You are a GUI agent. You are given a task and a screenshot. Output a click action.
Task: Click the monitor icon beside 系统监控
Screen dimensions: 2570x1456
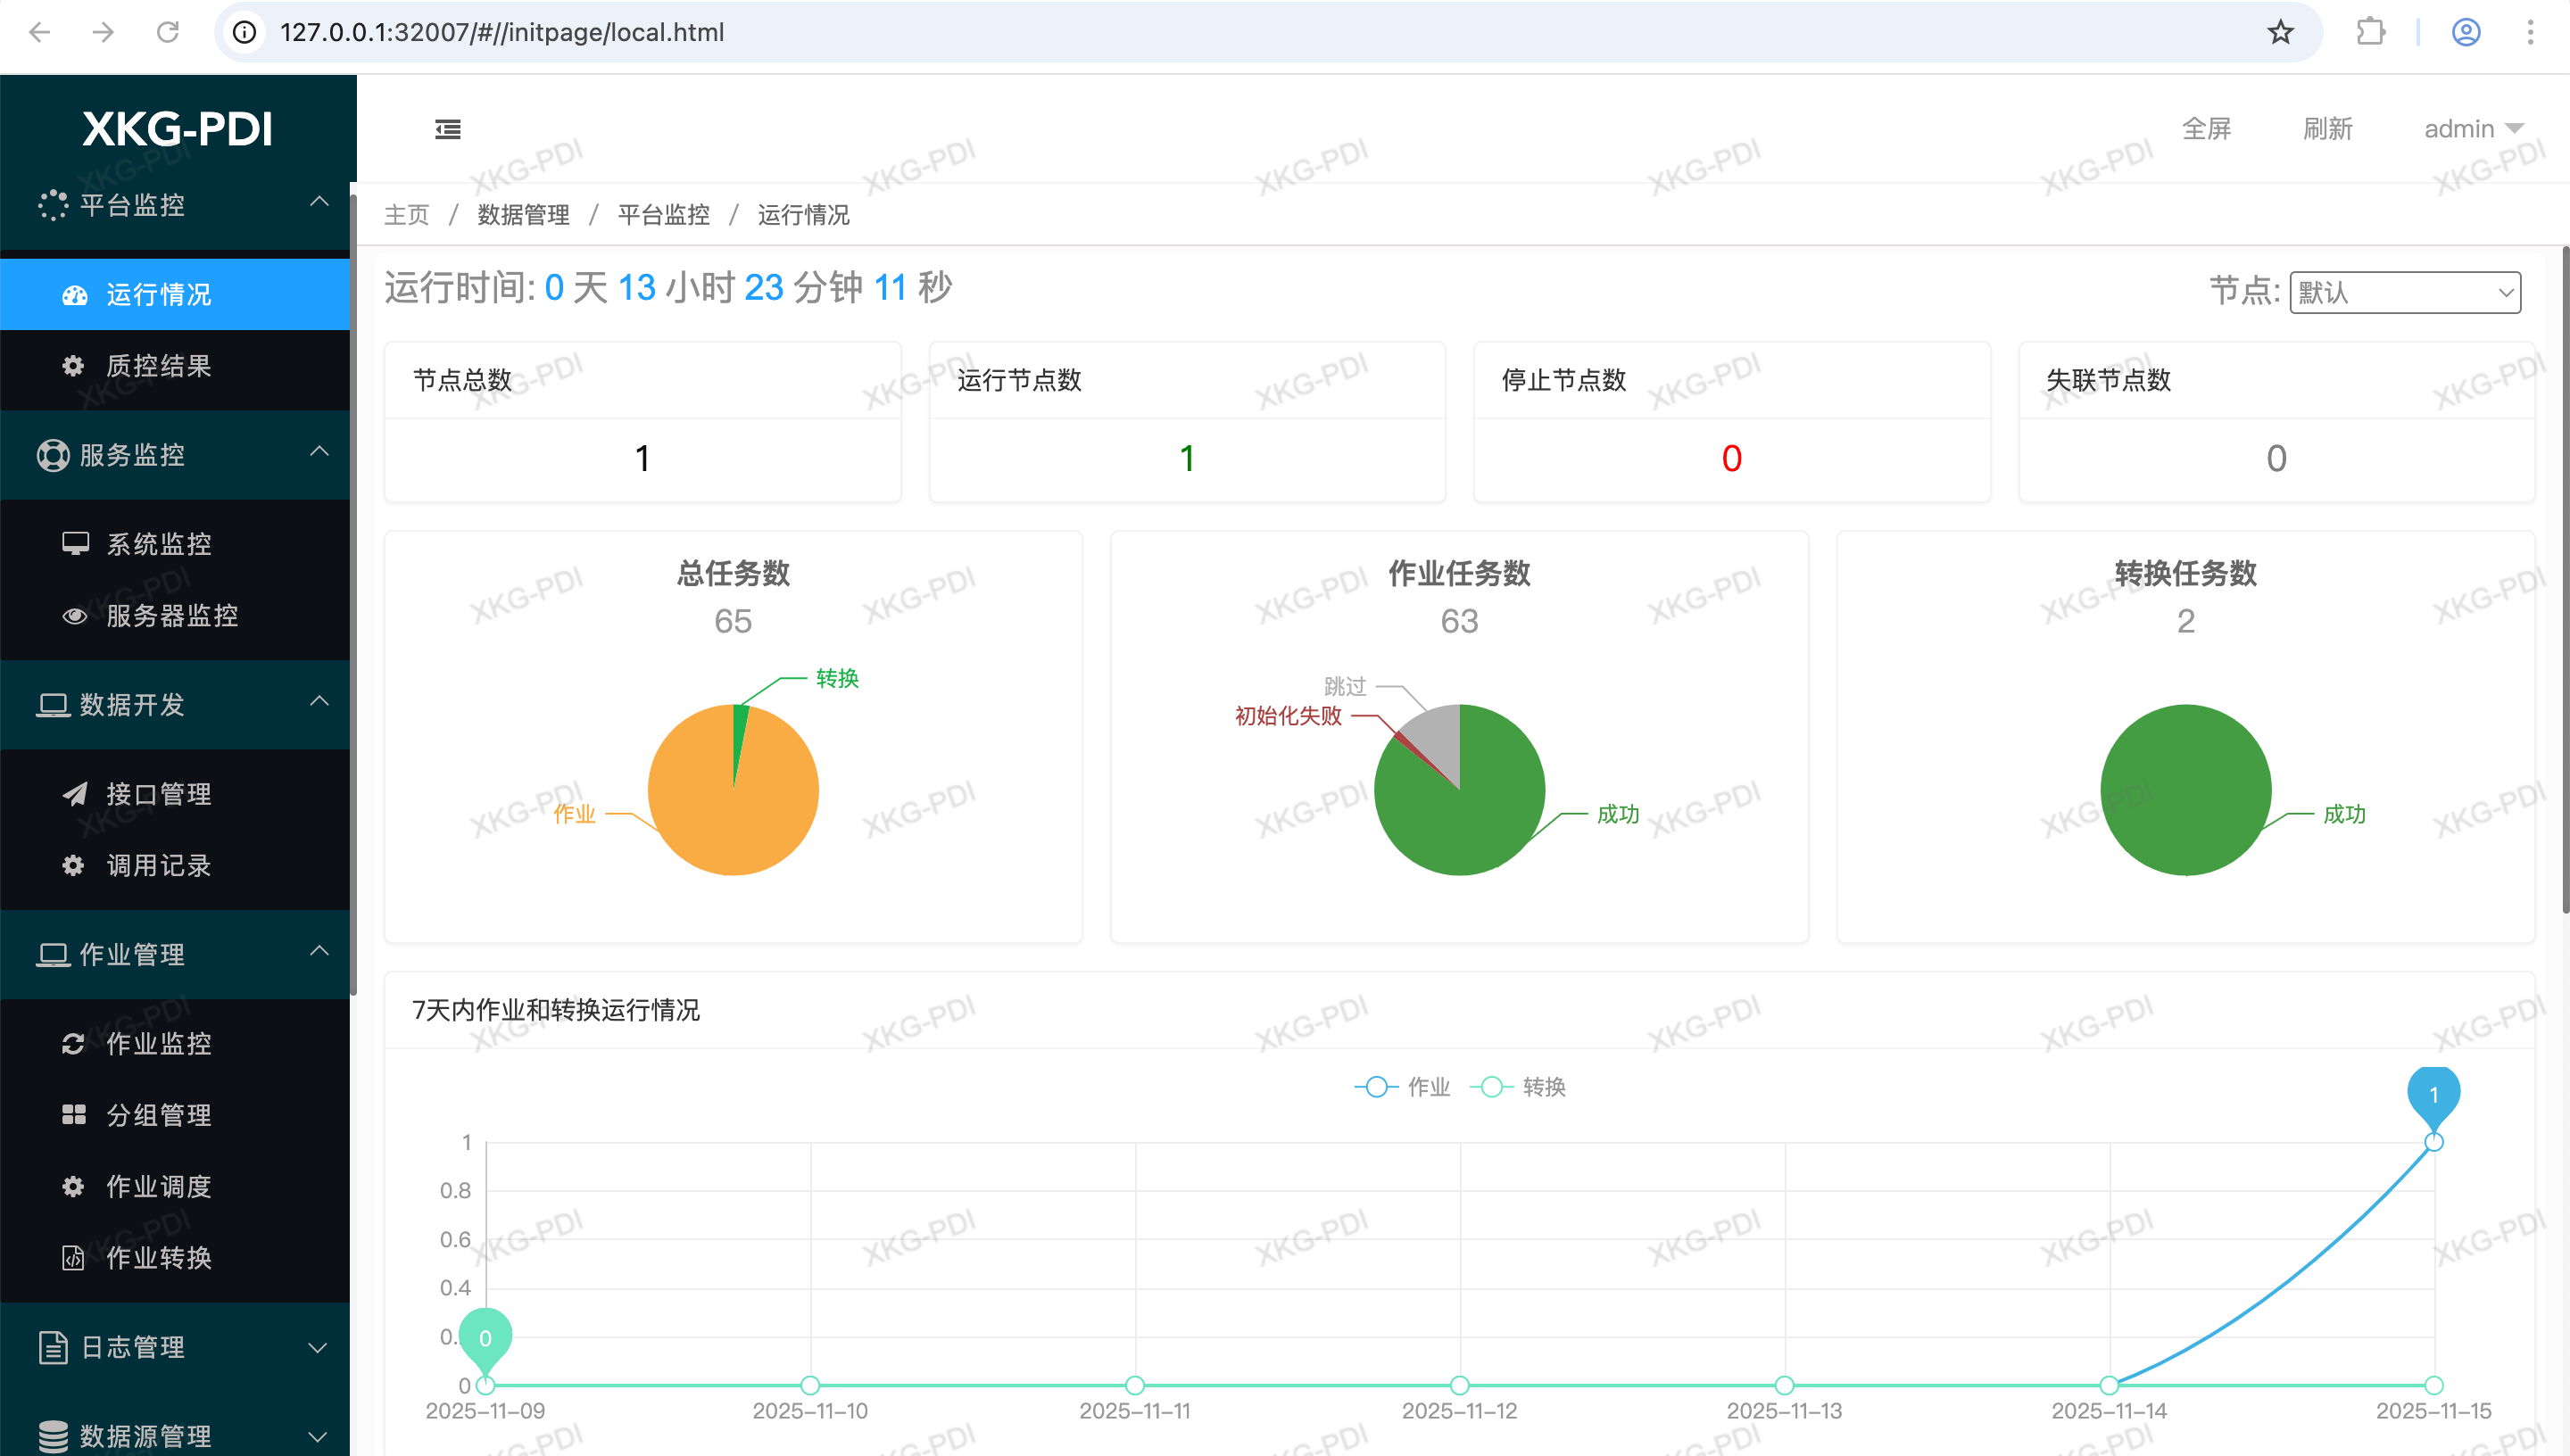tap(75, 543)
